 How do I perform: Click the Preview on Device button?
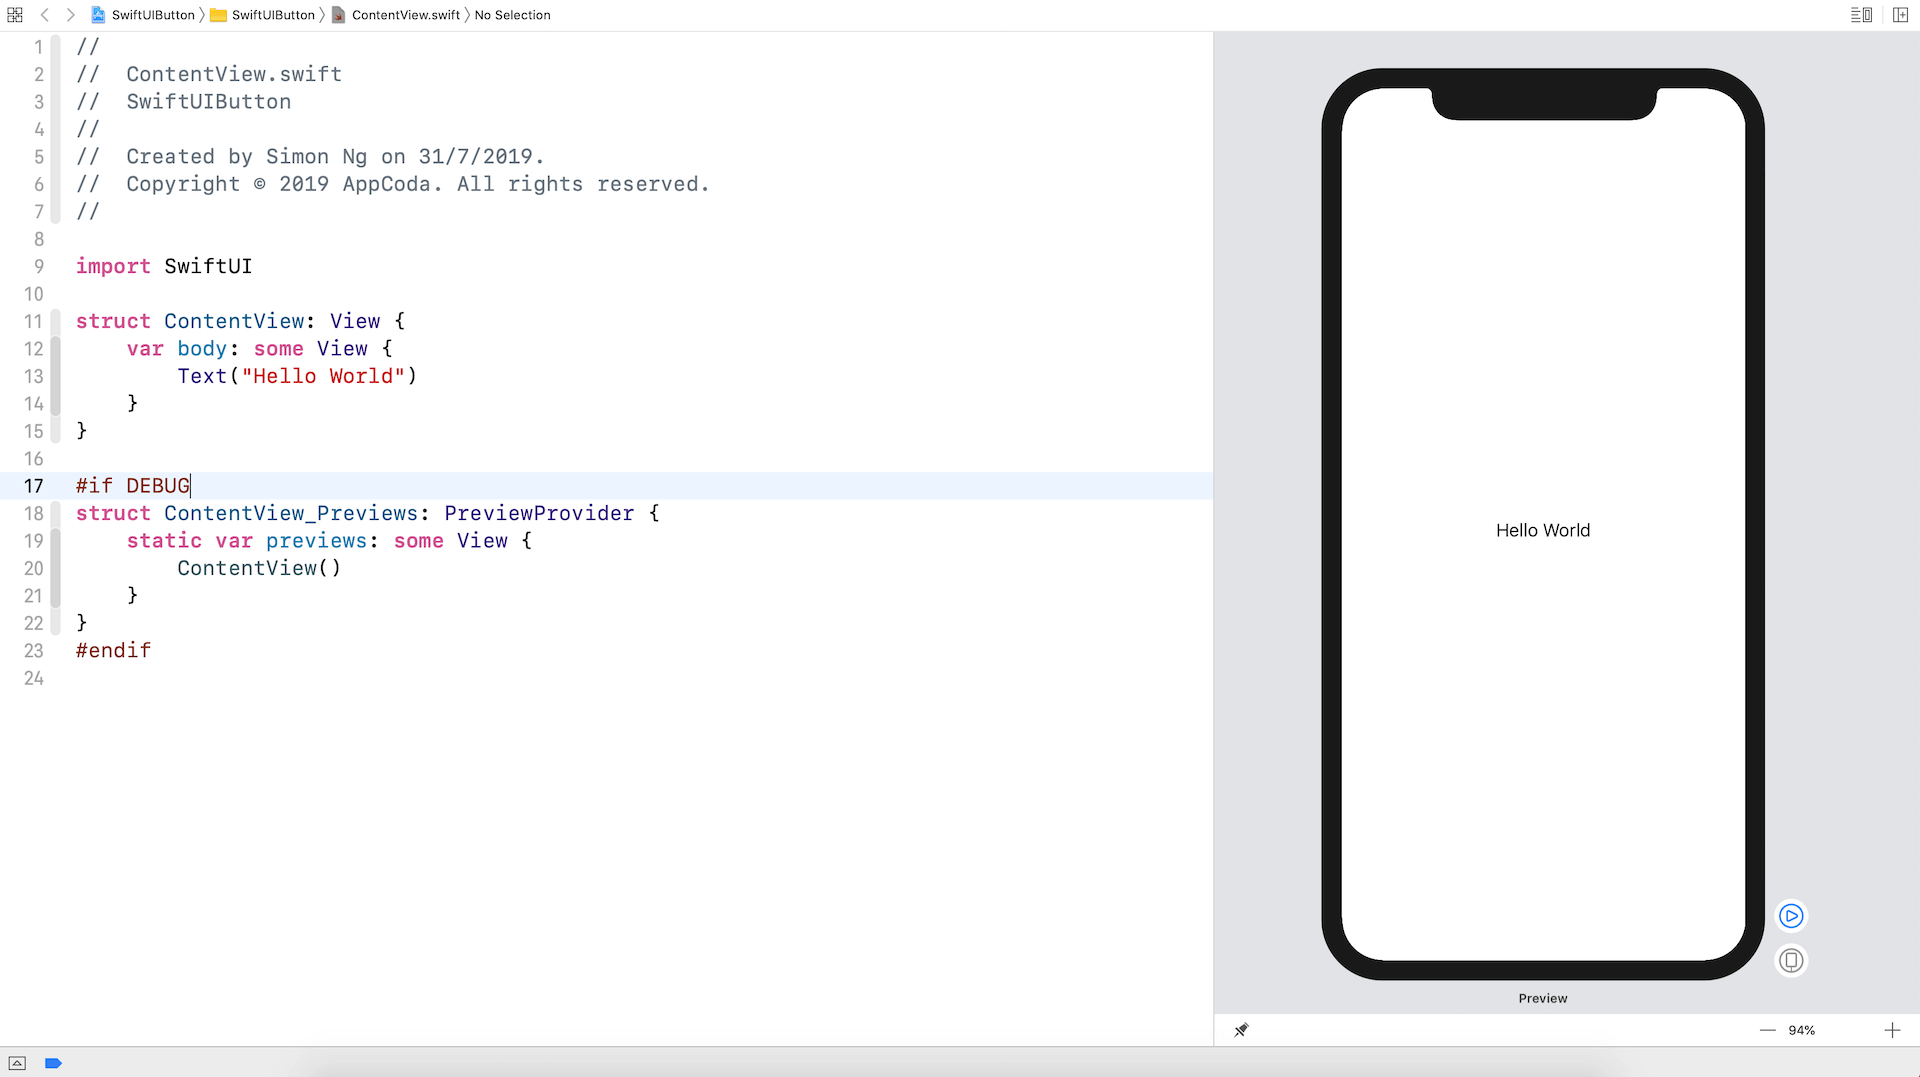(x=1791, y=961)
